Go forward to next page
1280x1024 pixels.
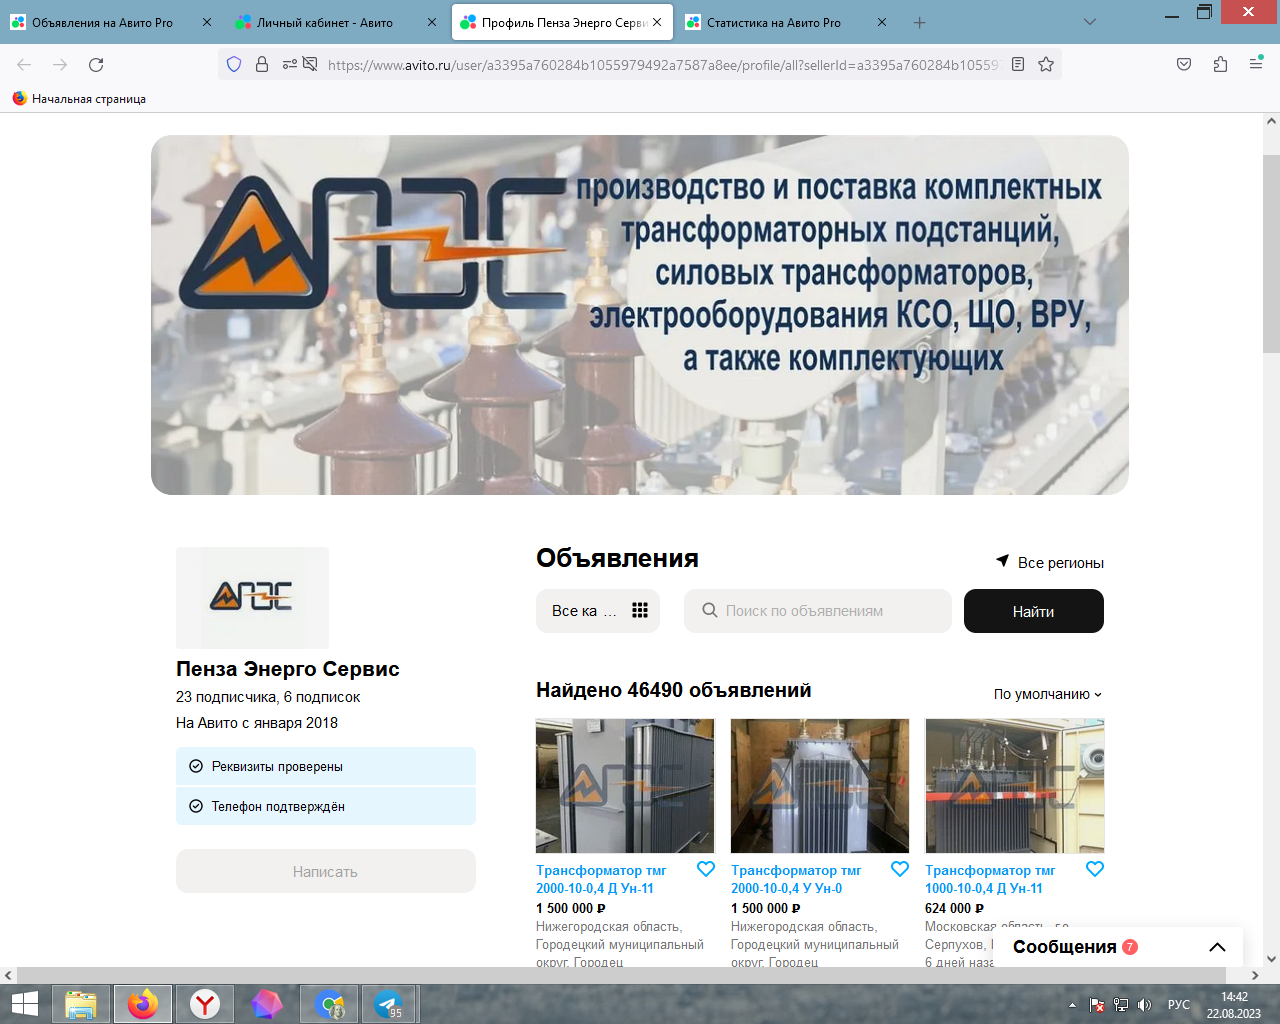pyautogui.click(x=60, y=64)
